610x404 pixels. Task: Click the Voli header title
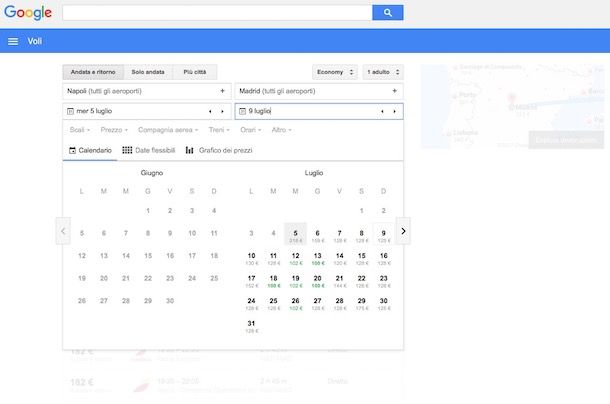(35, 41)
